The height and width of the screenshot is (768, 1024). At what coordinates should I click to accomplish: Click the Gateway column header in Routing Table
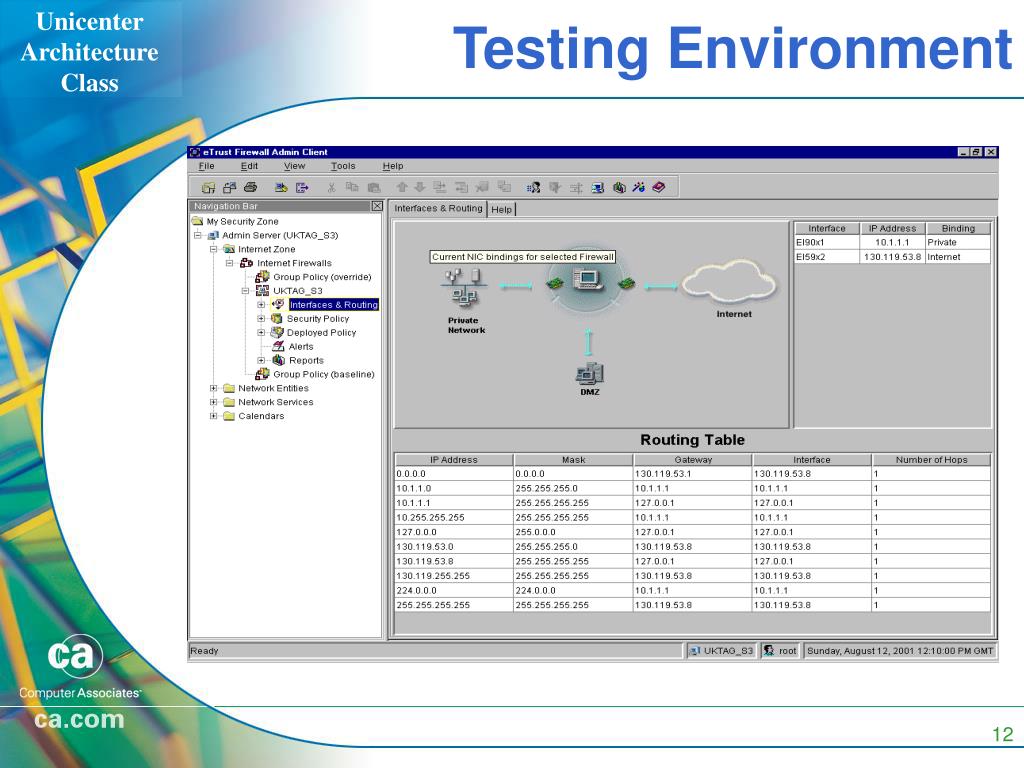pos(693,460)
